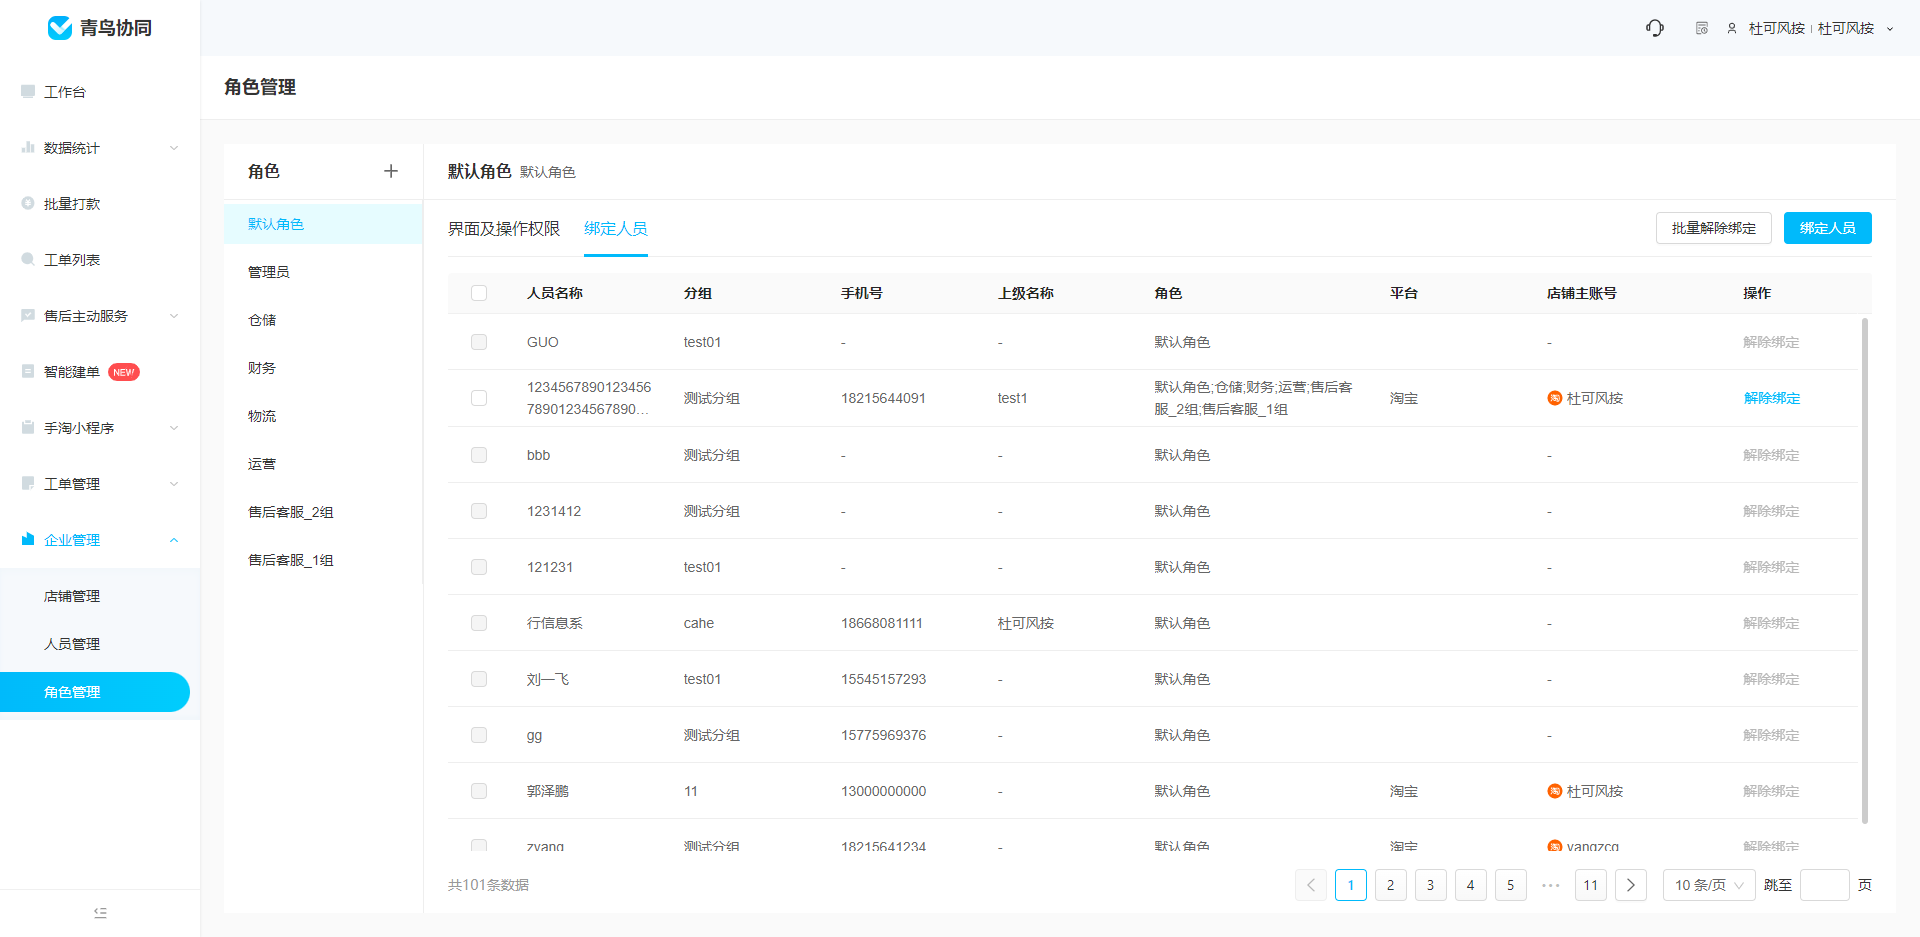Open the user account dropdown arrow
Viewport: 1920px width, 937px height.
(1890, 29)
